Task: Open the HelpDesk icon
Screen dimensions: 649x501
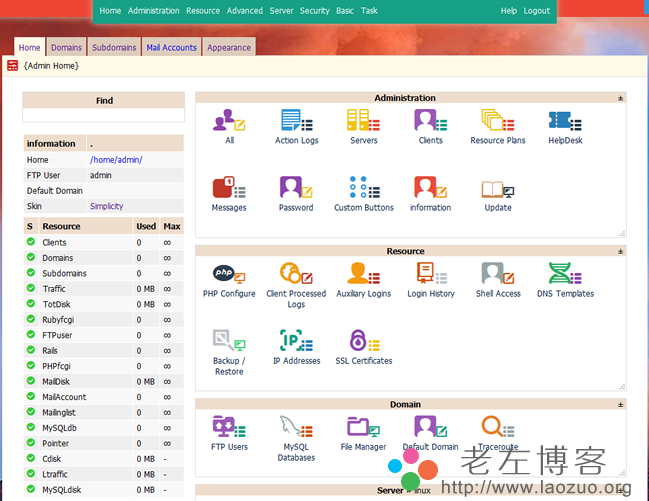Action: tap(565, 122)
